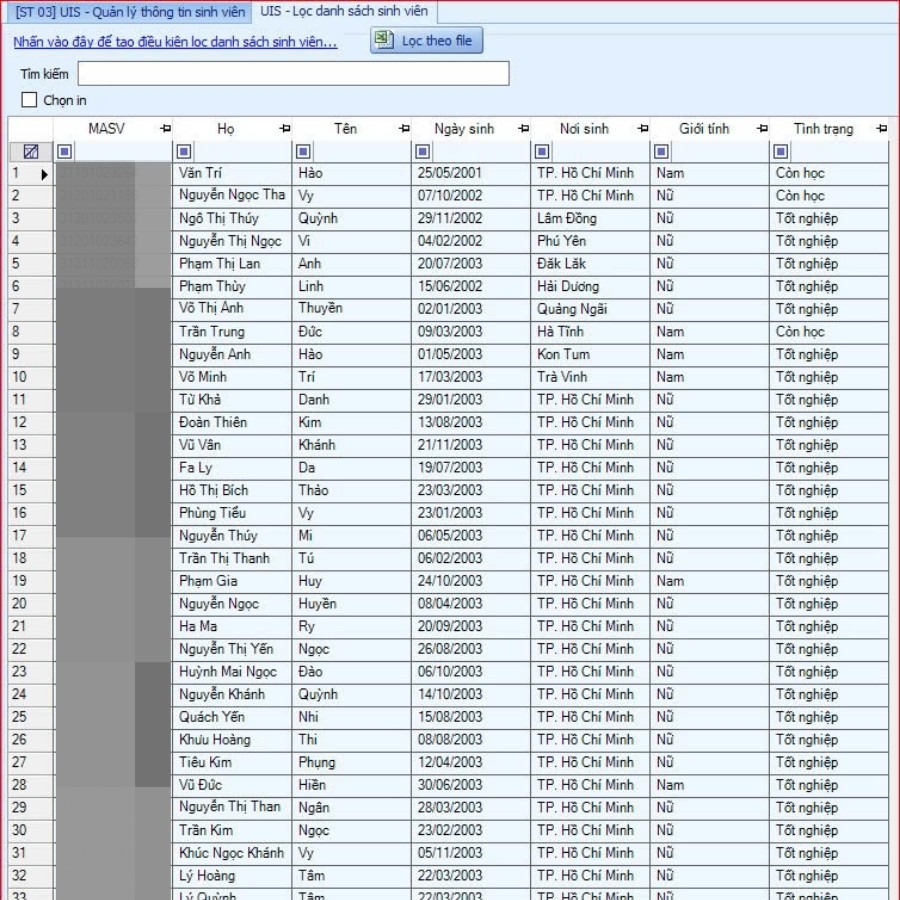Screen dimensions: 900x900
Task: Click the pin icon in Tên column header
Action: 404,129
